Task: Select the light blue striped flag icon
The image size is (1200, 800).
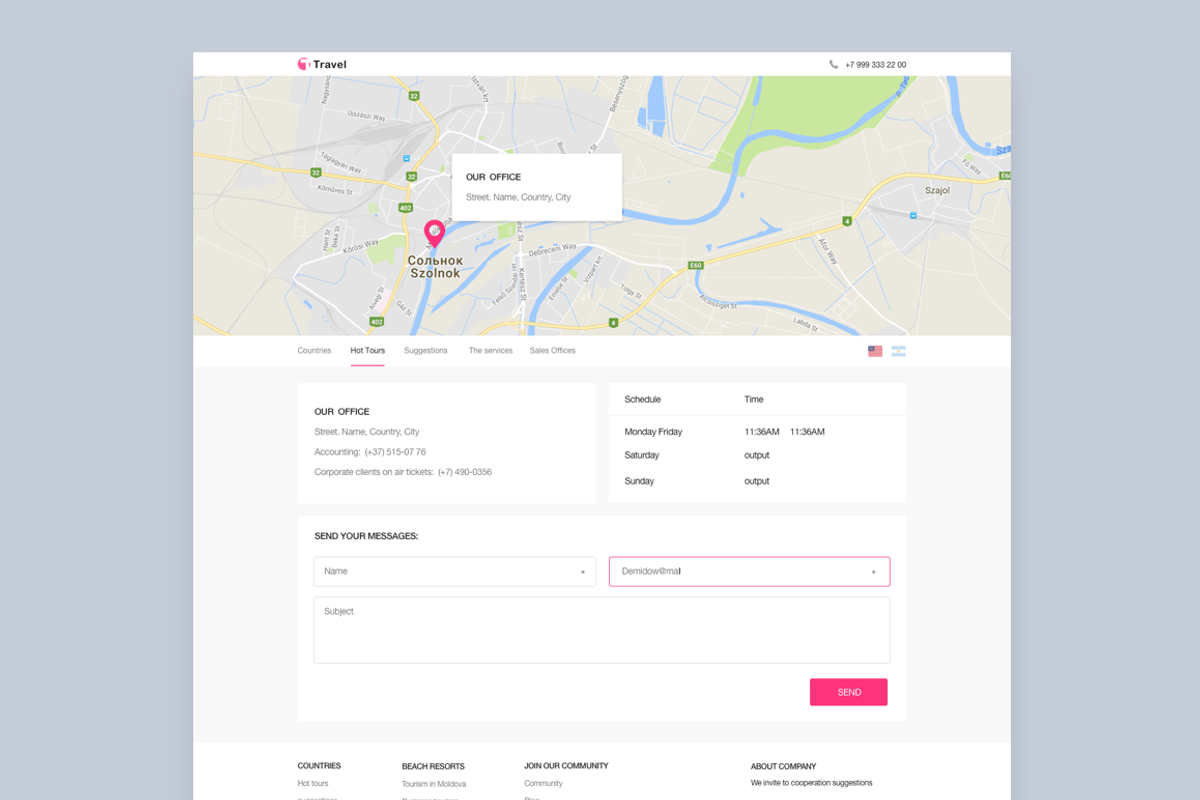Action: point(899,351)
